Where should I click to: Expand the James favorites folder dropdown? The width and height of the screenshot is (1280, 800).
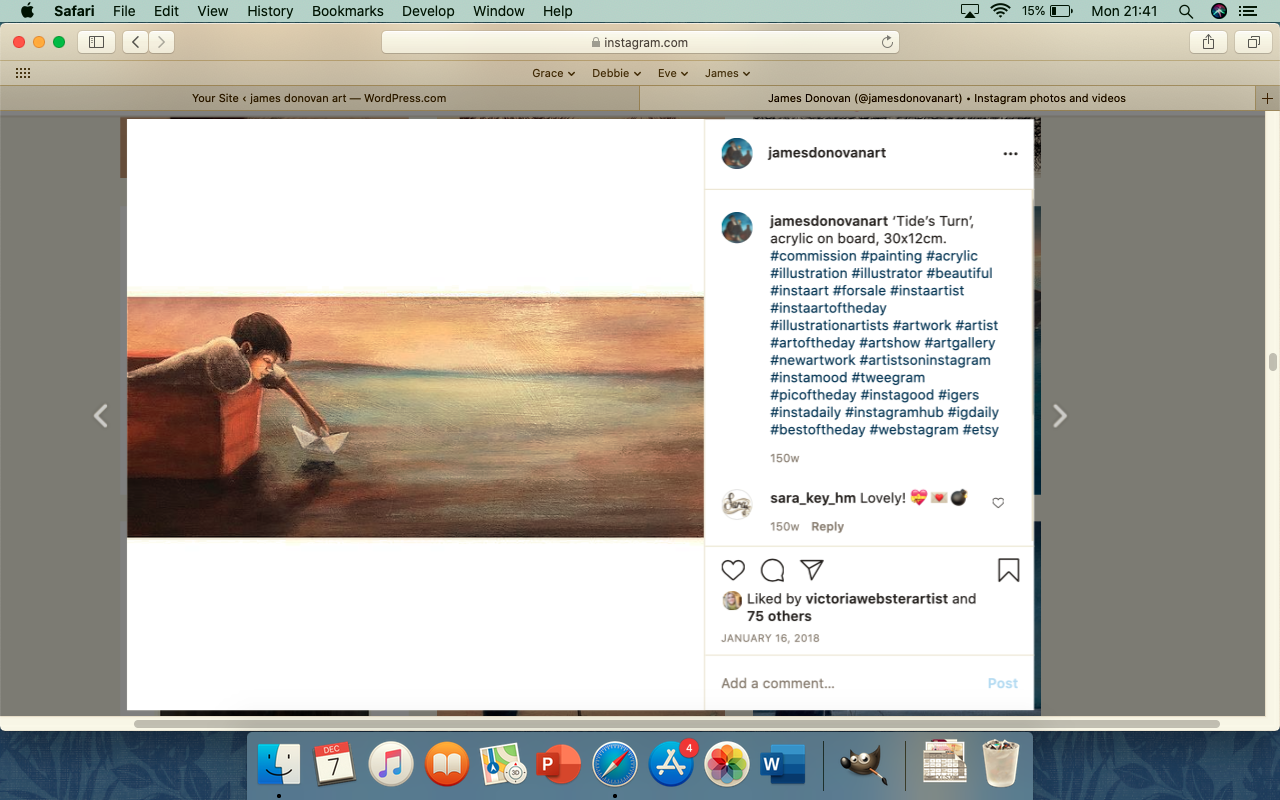point(727,73)
